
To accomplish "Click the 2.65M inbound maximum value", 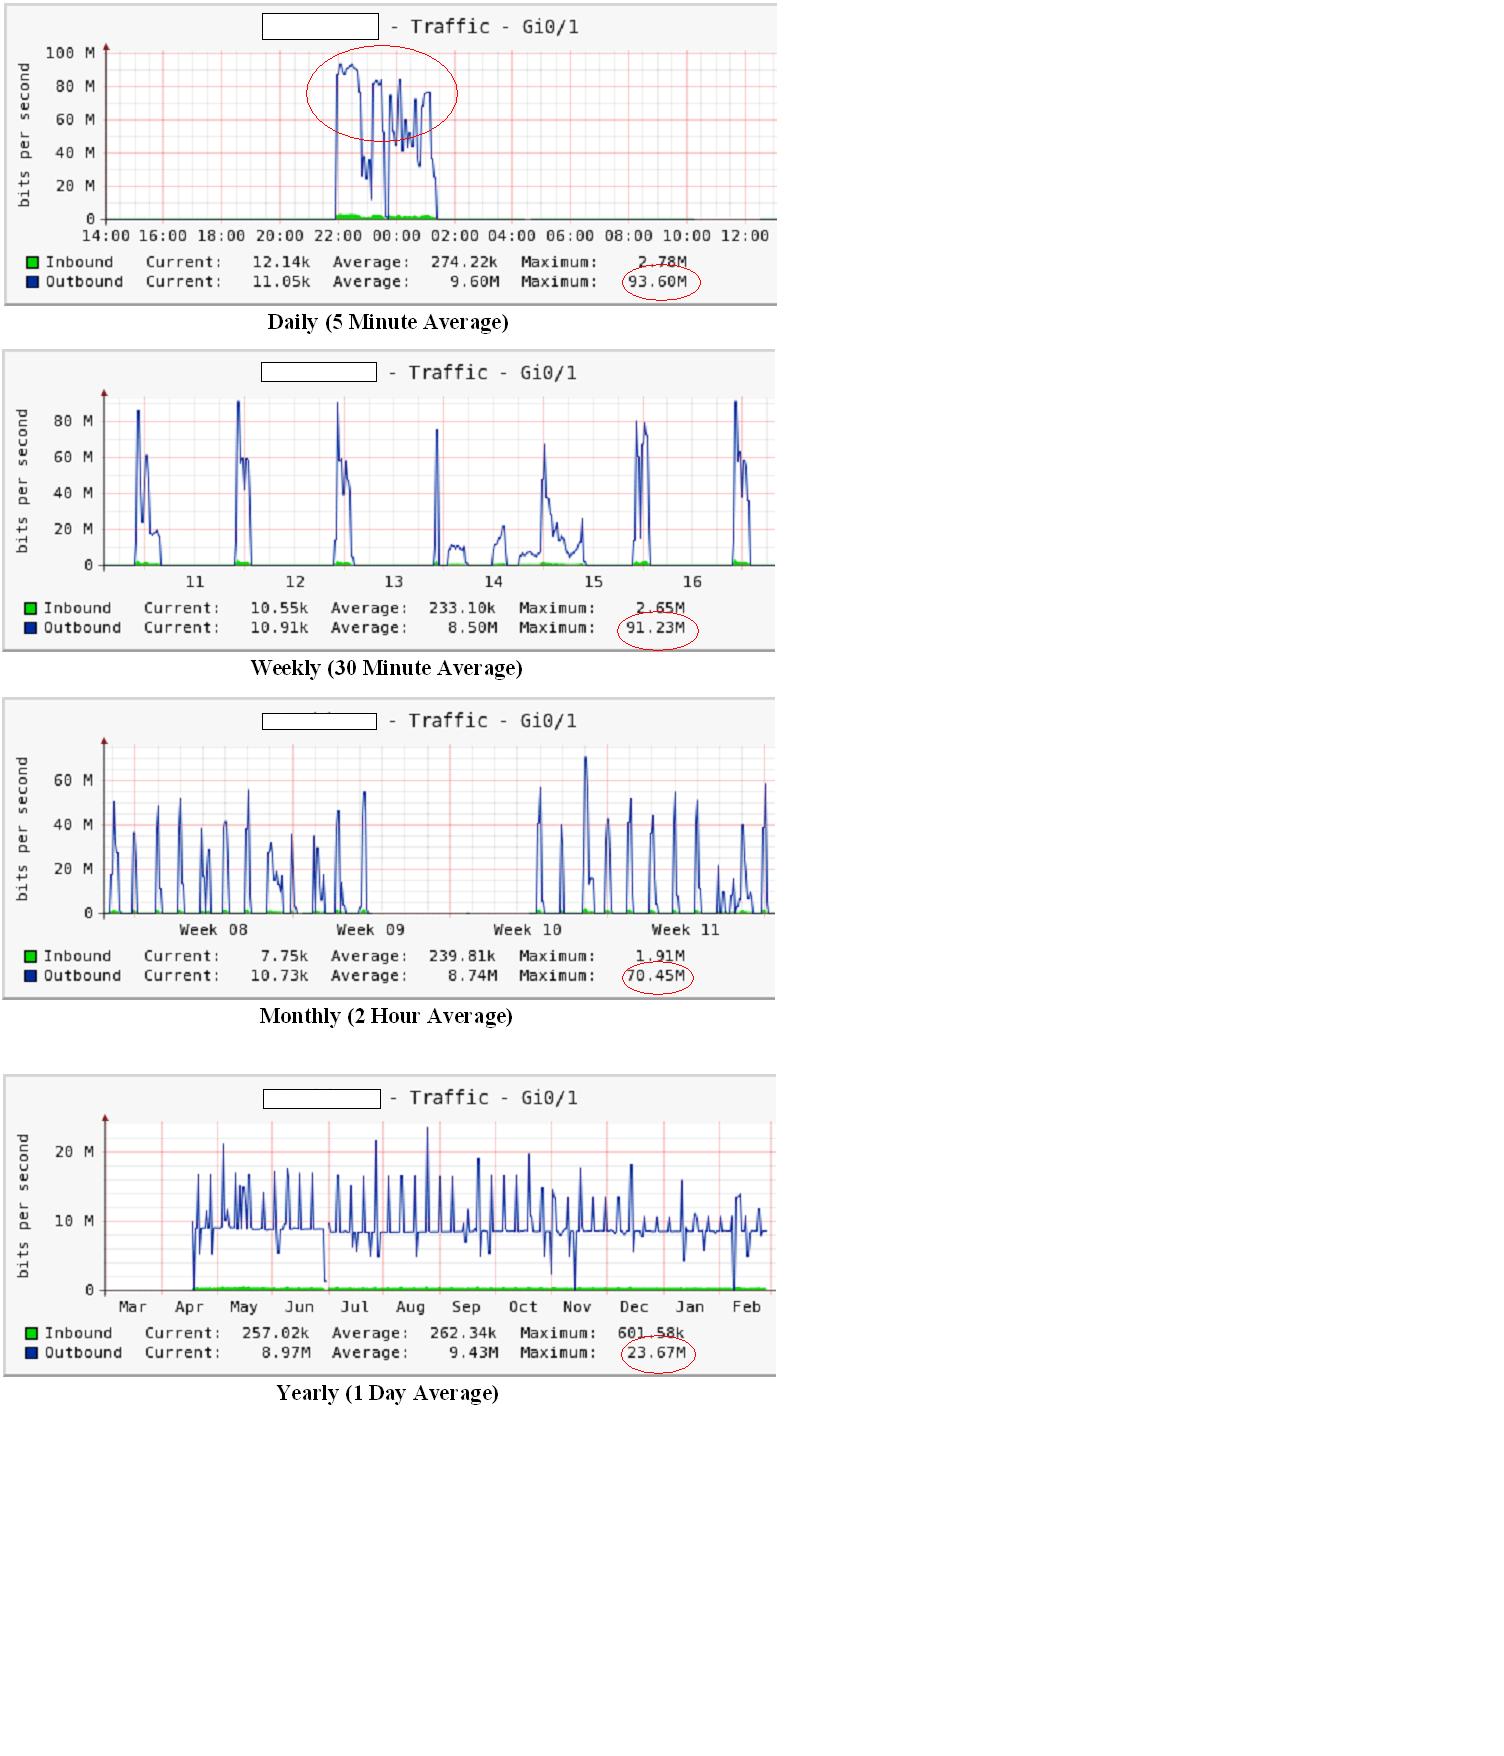I will pos(660,609).
